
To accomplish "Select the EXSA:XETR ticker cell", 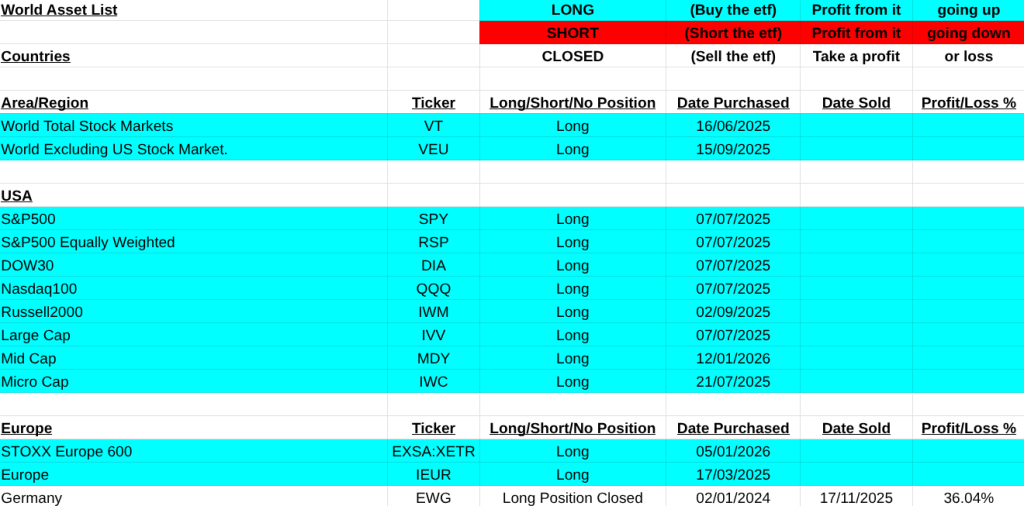I will coord(433,451).
